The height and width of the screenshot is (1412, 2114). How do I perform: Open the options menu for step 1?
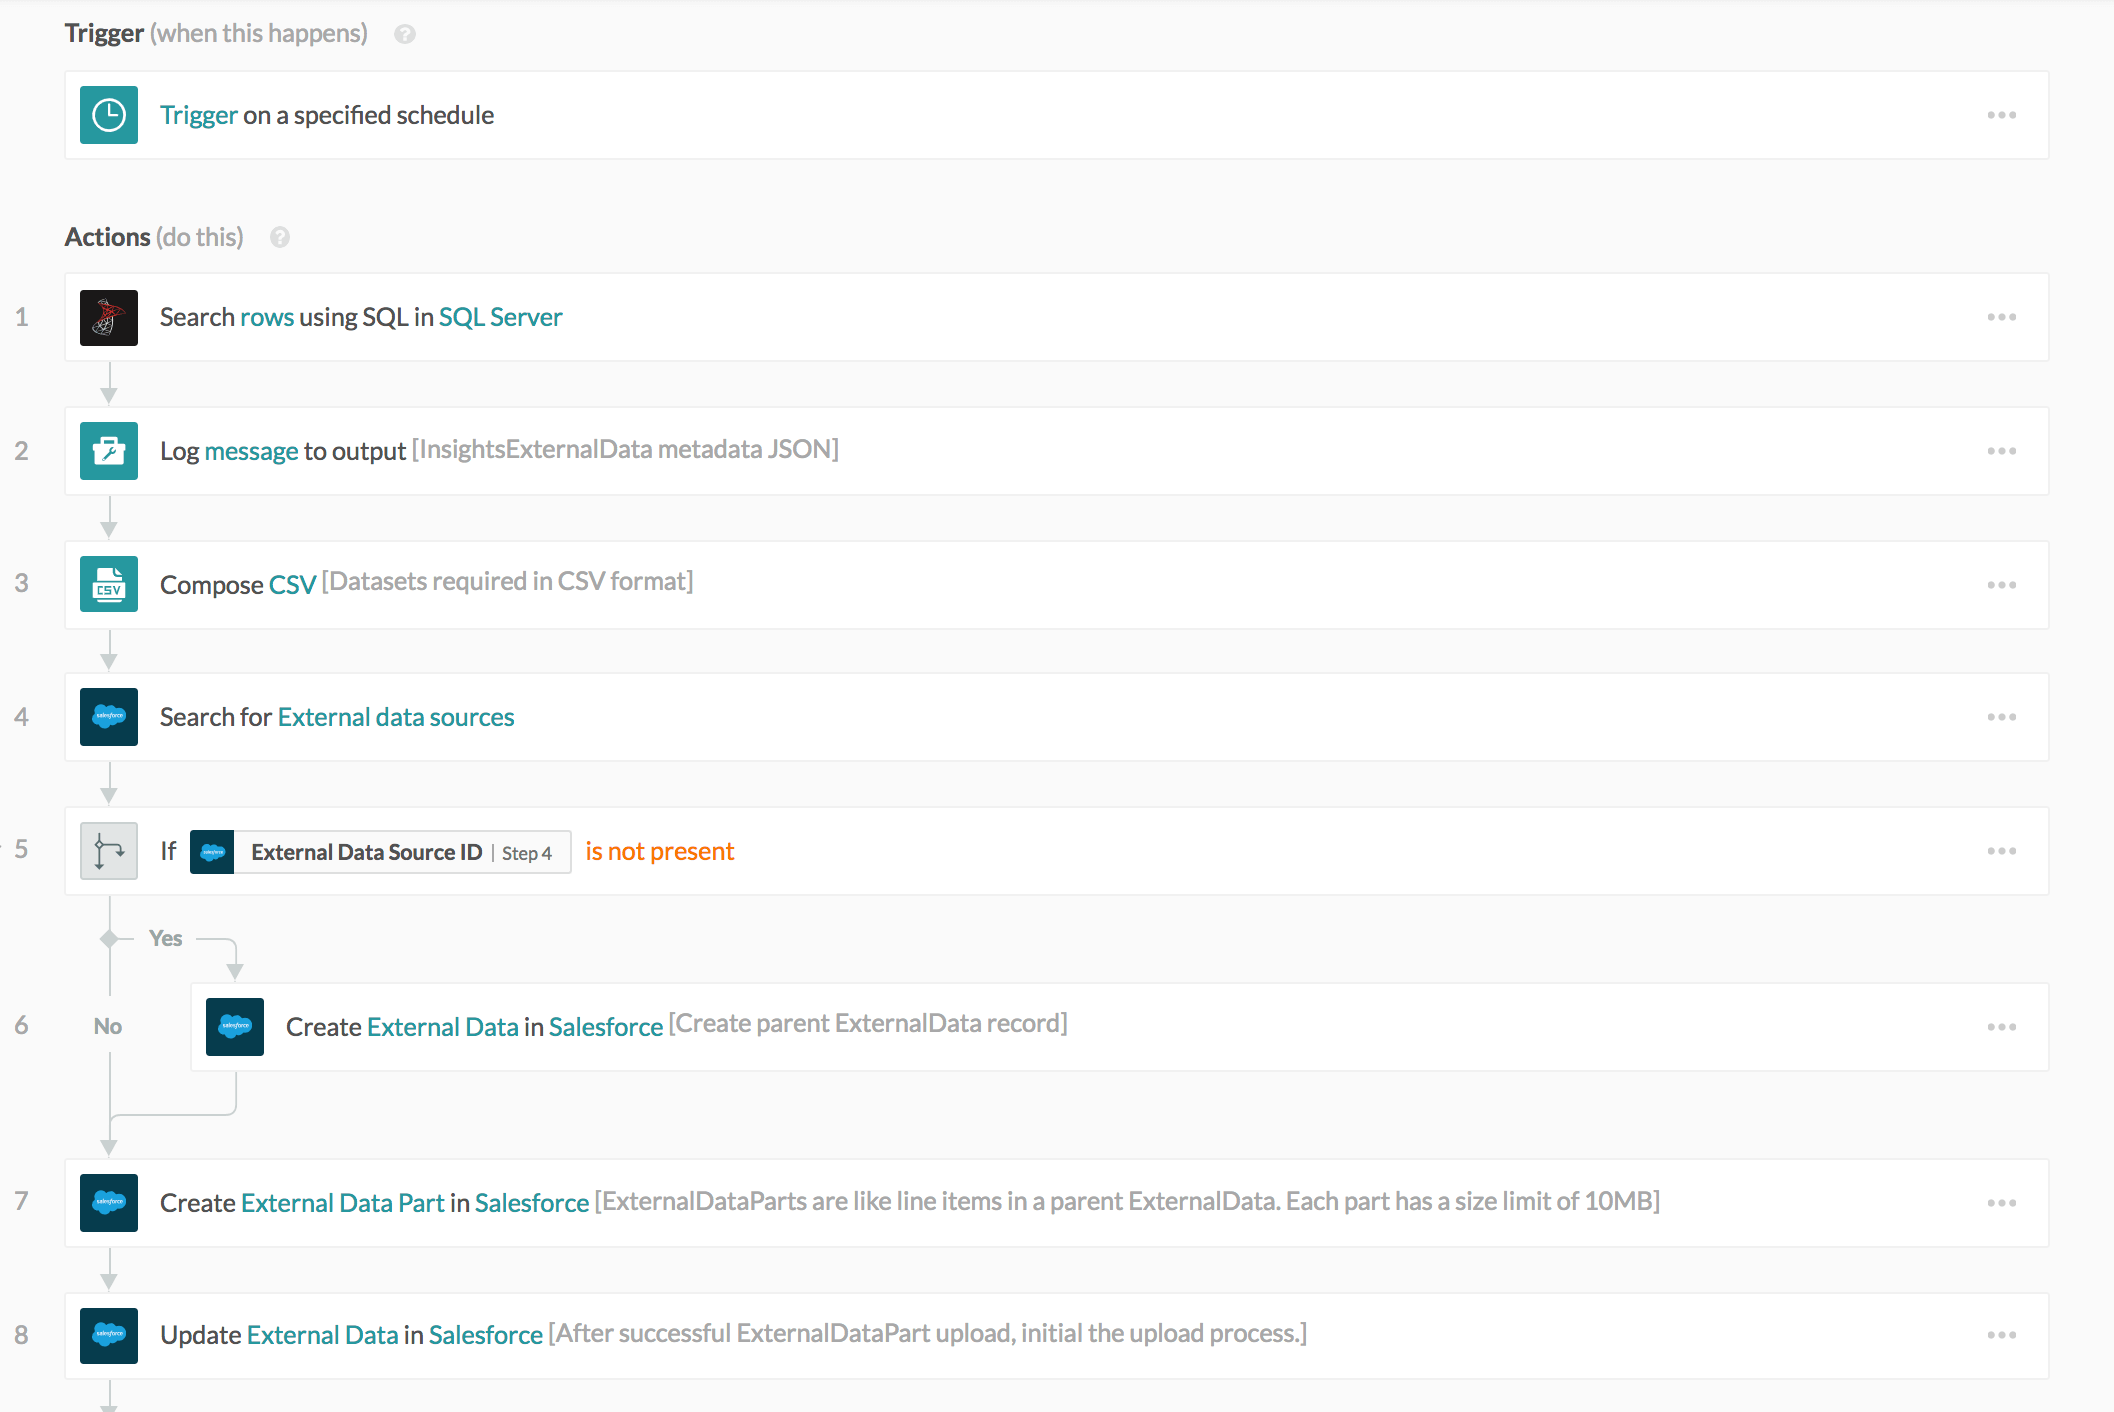click(x=2002, y=317)
